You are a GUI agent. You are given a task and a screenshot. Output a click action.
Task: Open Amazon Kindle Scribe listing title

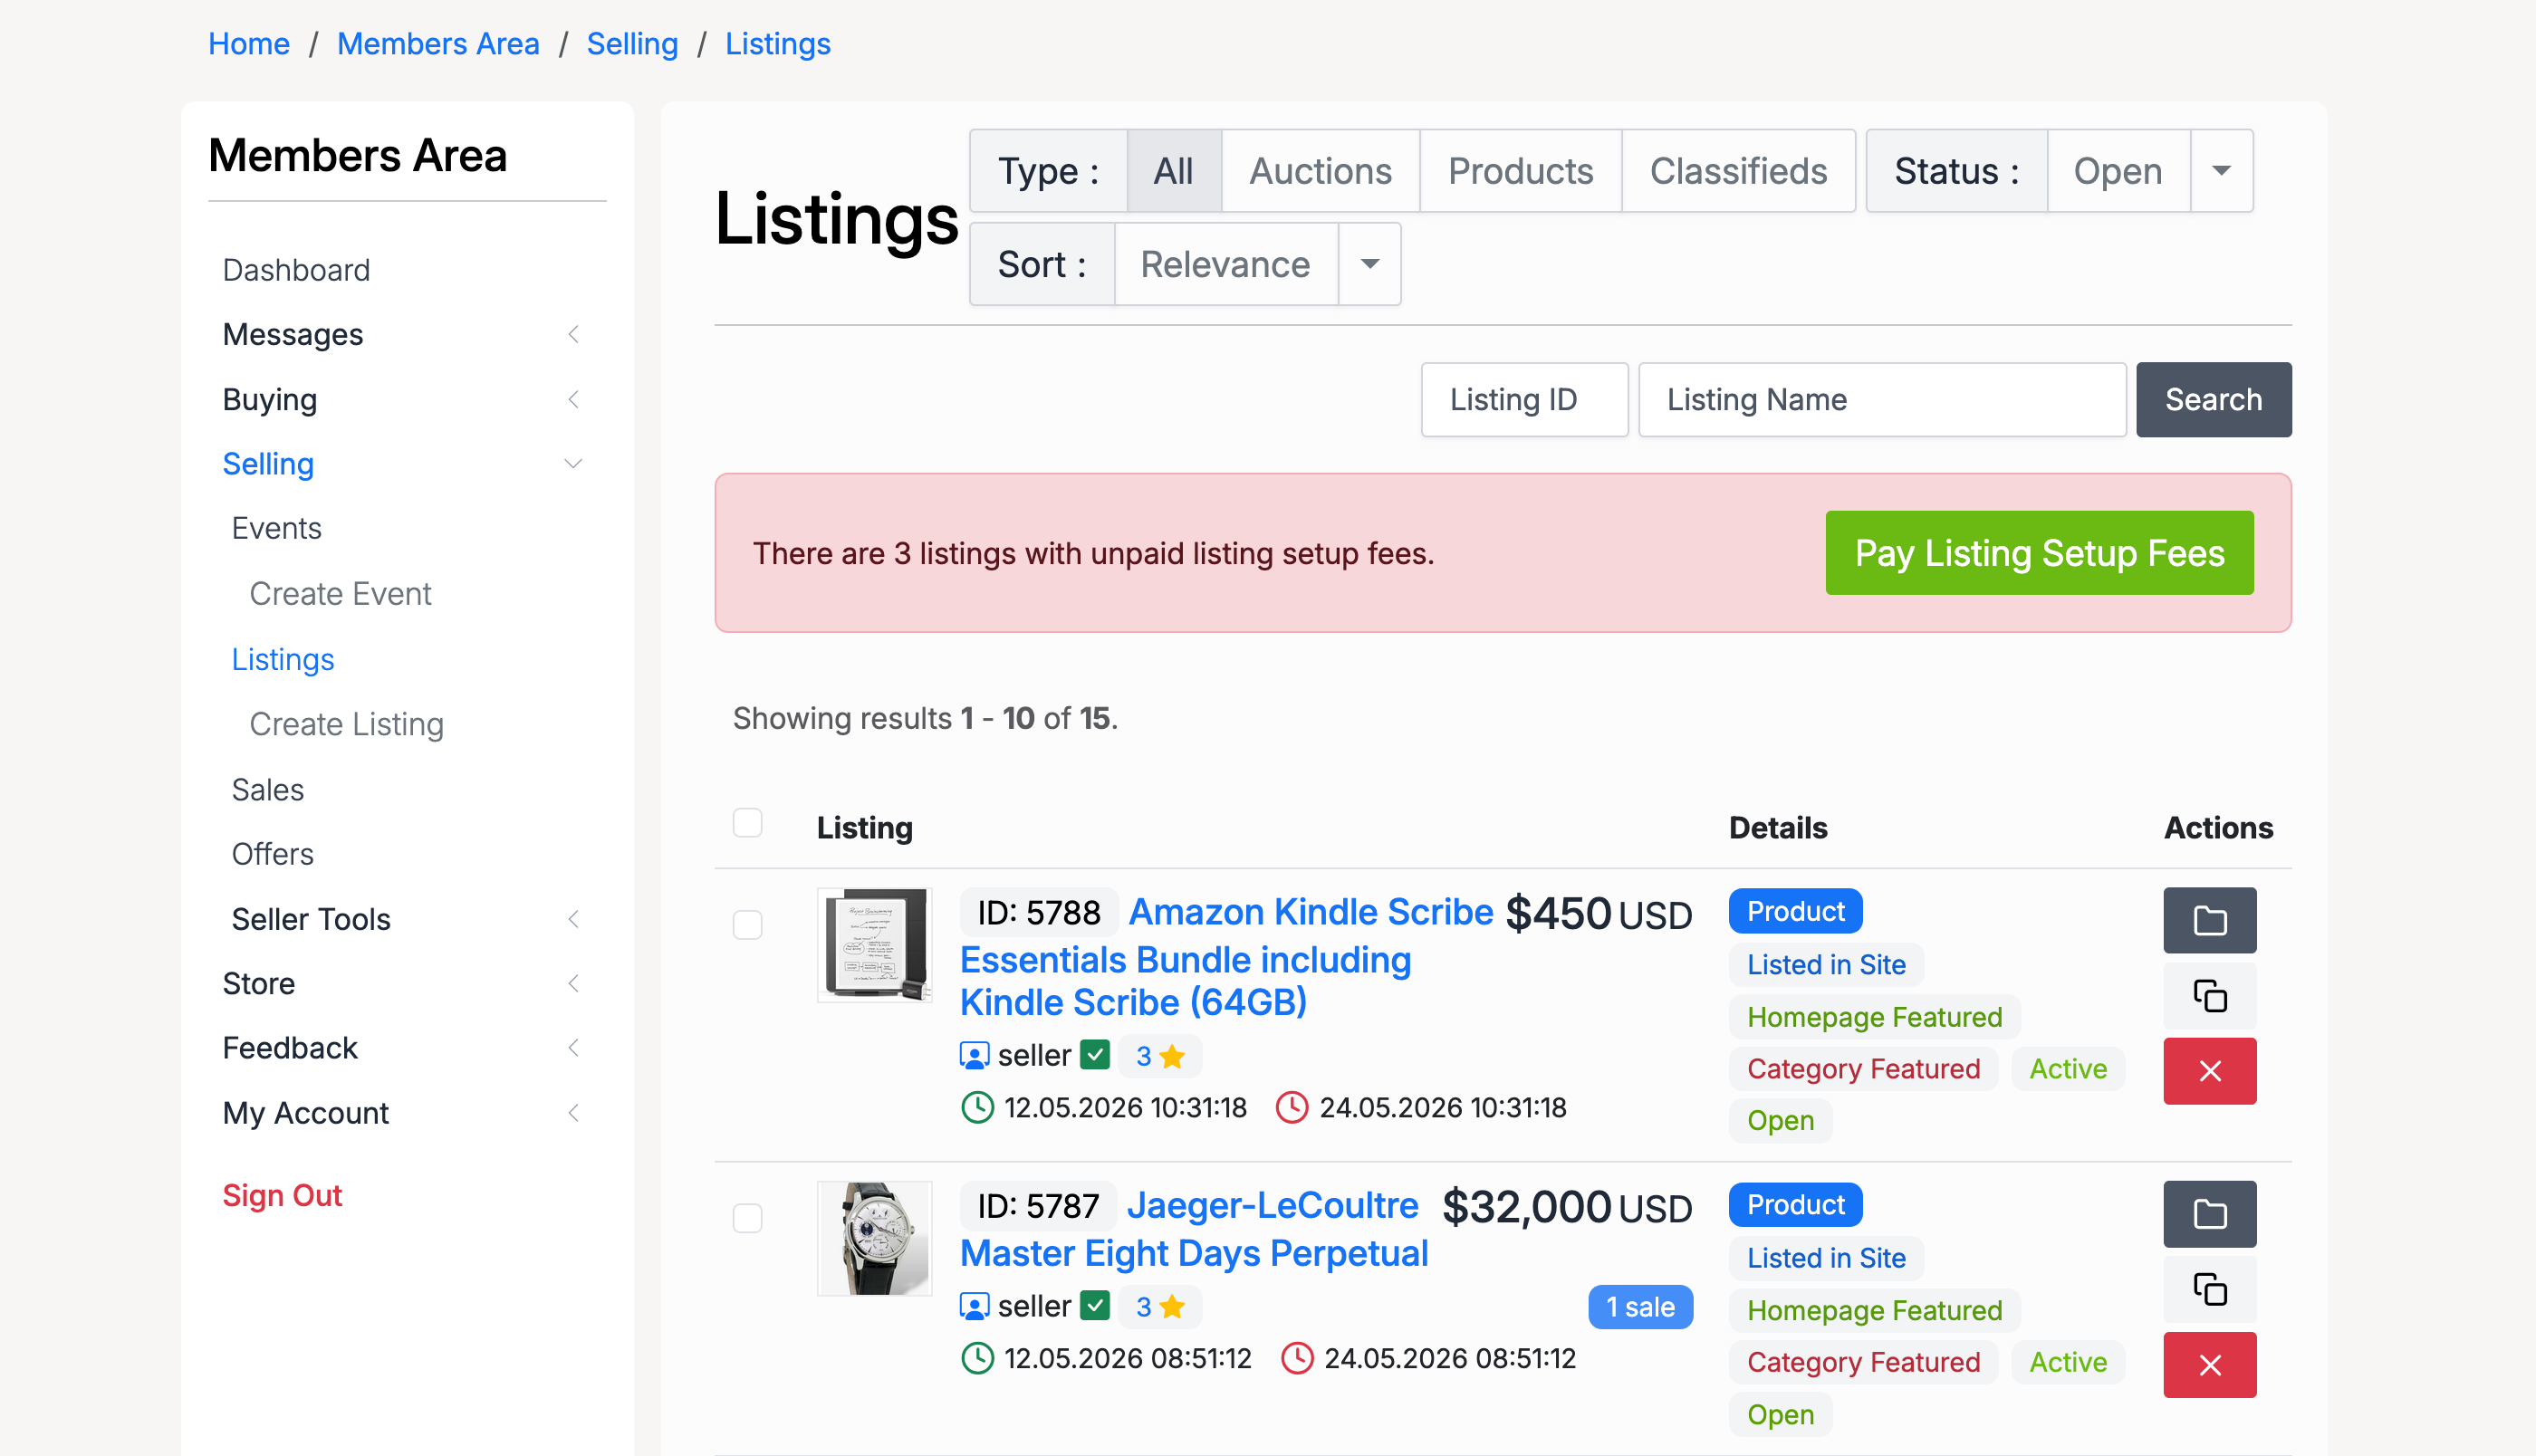pos(1226,957)
